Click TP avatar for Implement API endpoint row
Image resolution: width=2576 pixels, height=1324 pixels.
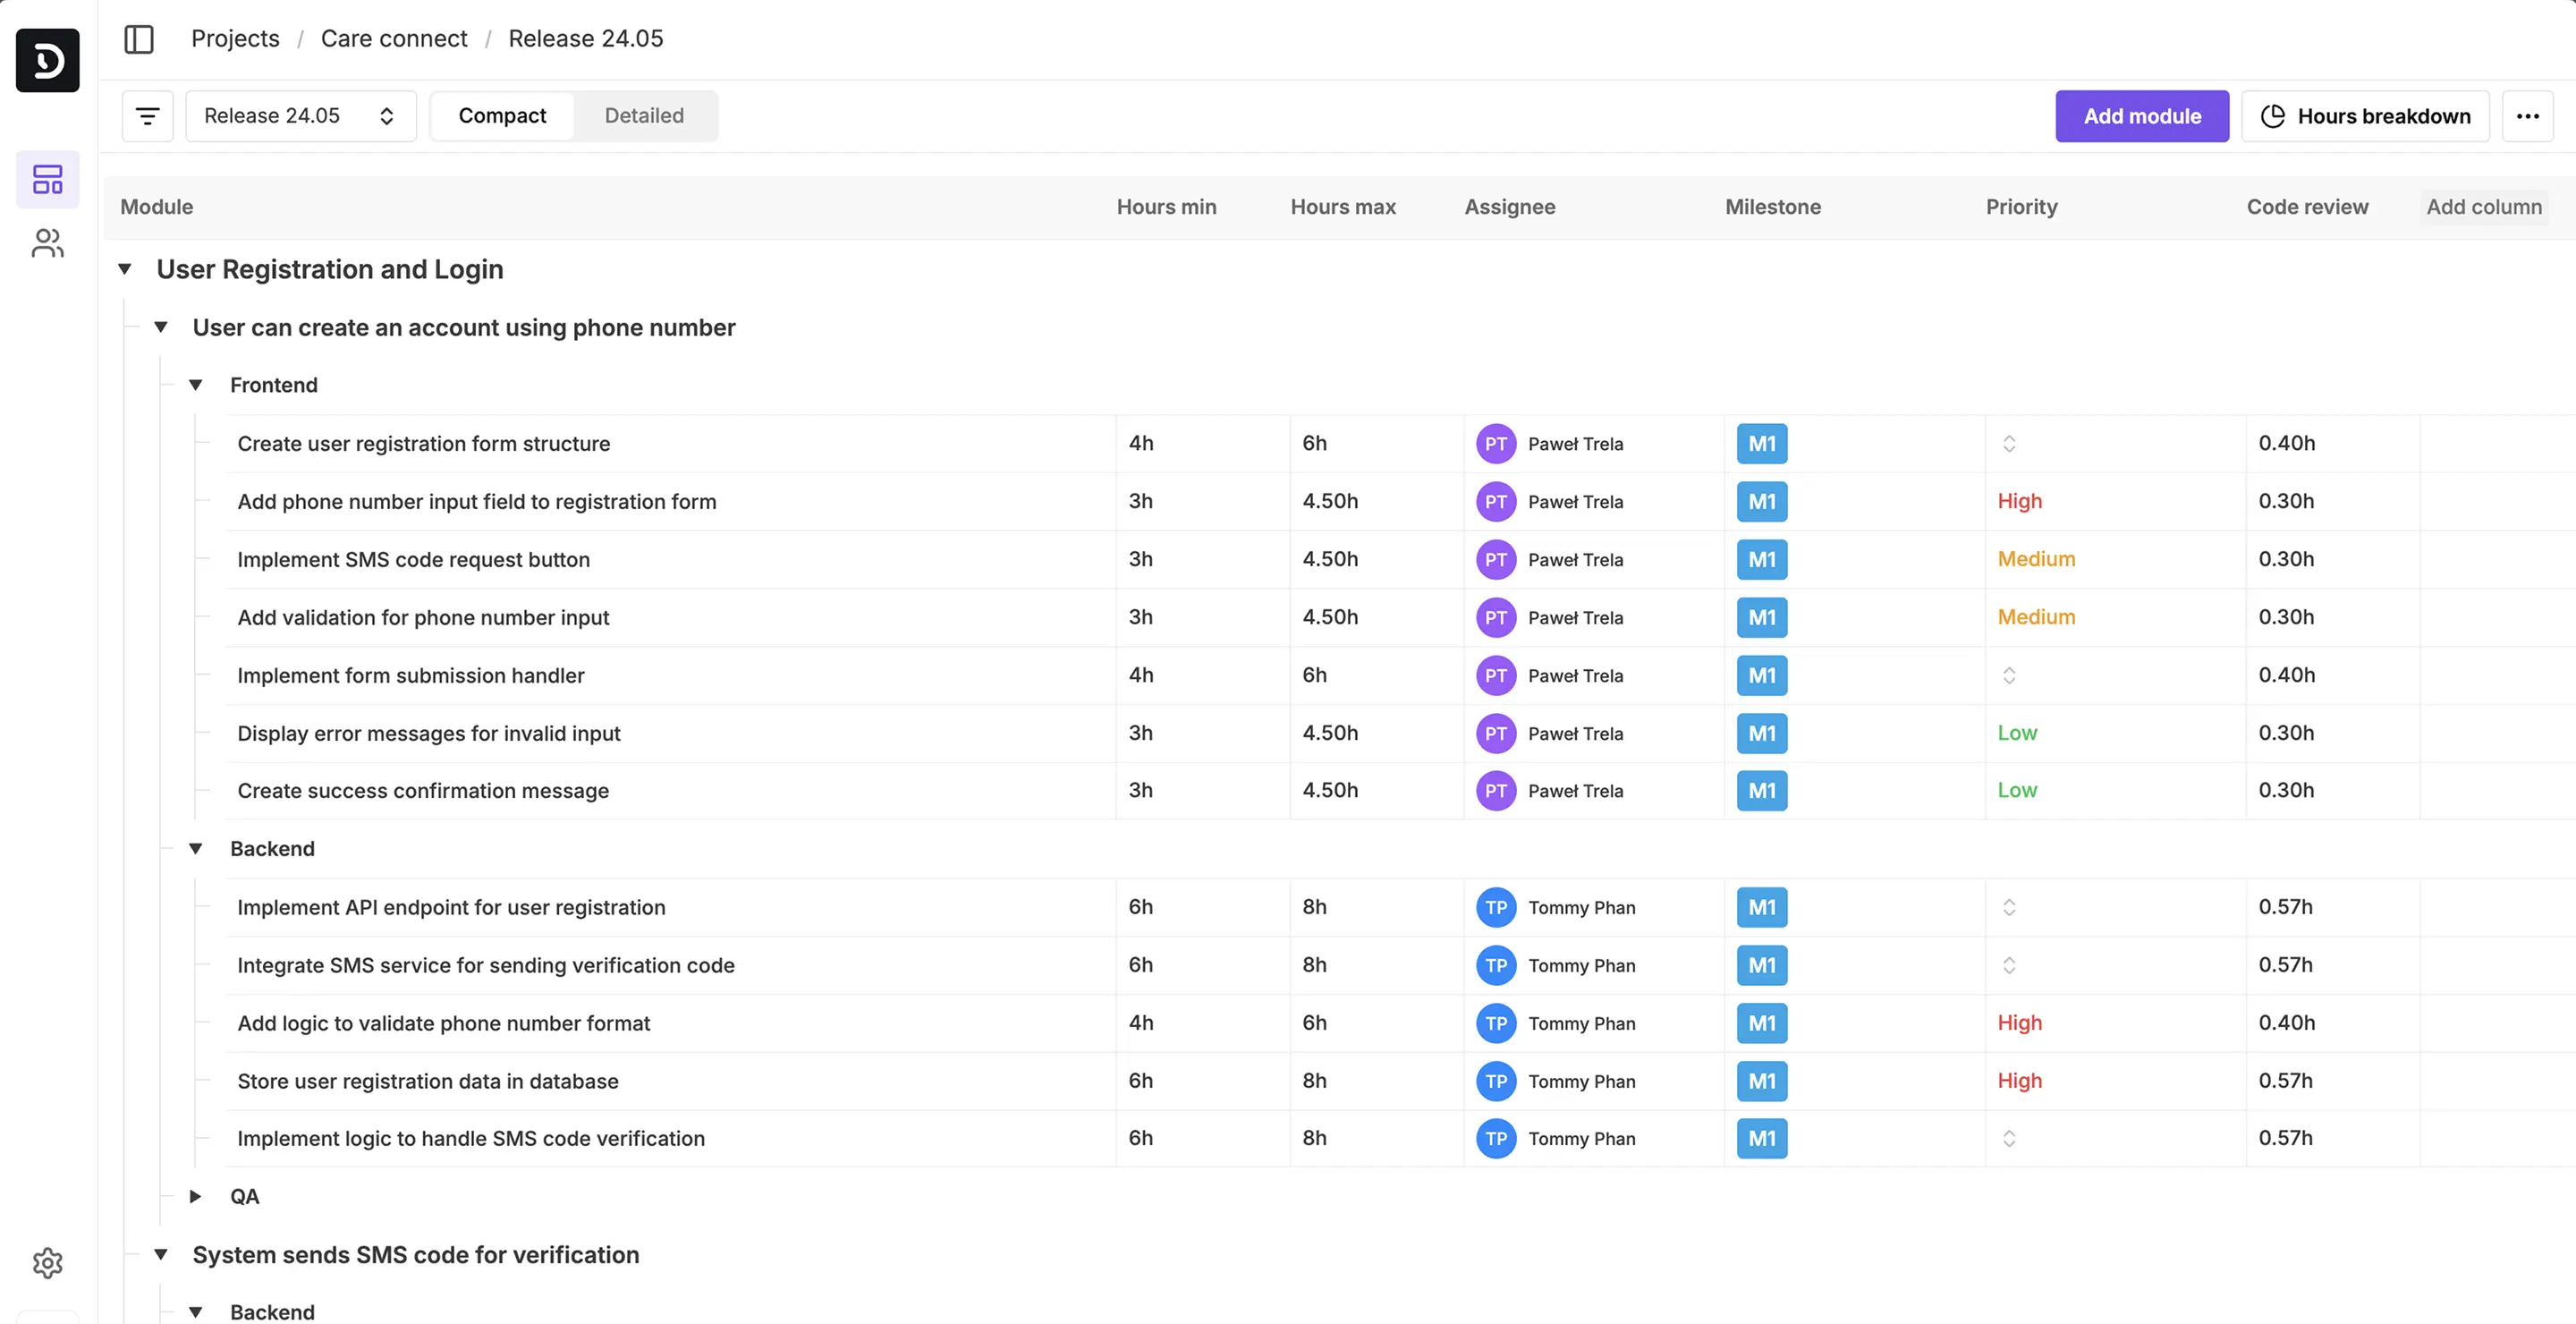[1496, 908]
